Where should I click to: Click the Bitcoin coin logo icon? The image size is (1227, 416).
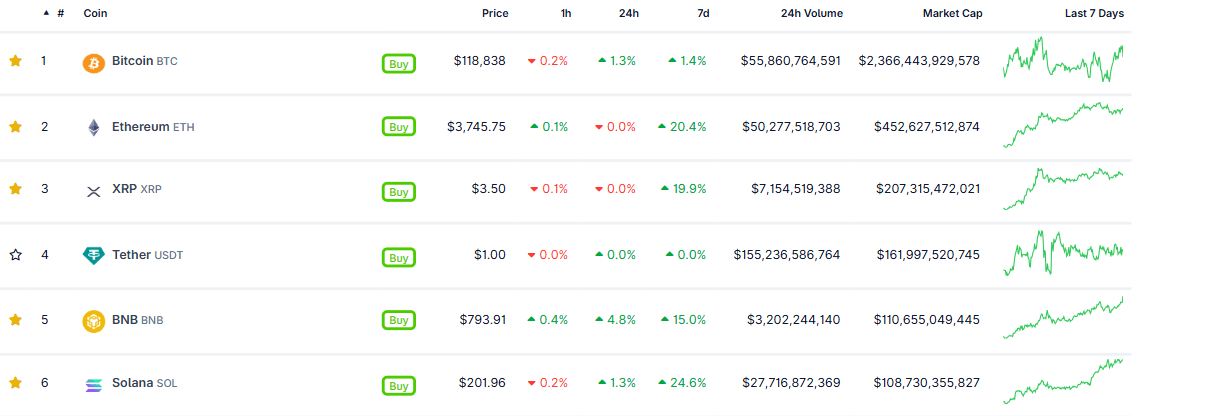tap(93, 63)
